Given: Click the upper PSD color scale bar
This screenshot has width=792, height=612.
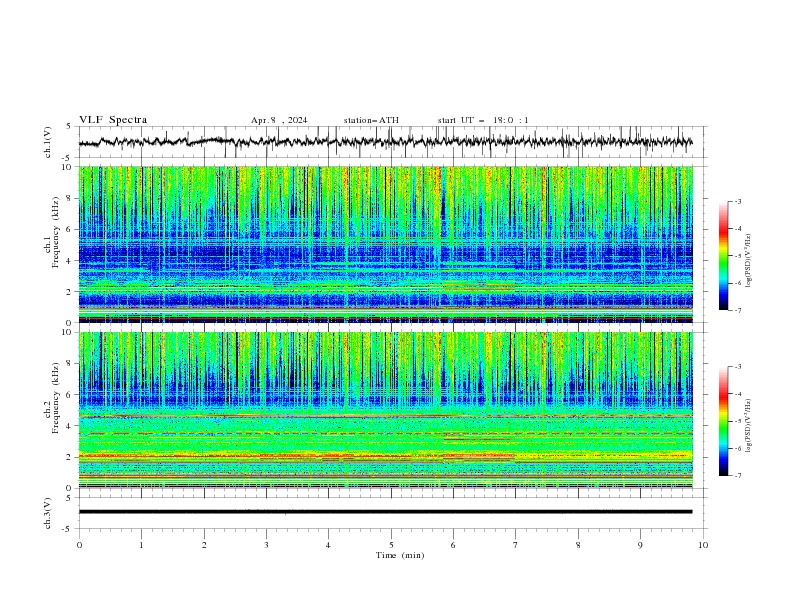Looking at the screenshot, I should pos(723,256).
